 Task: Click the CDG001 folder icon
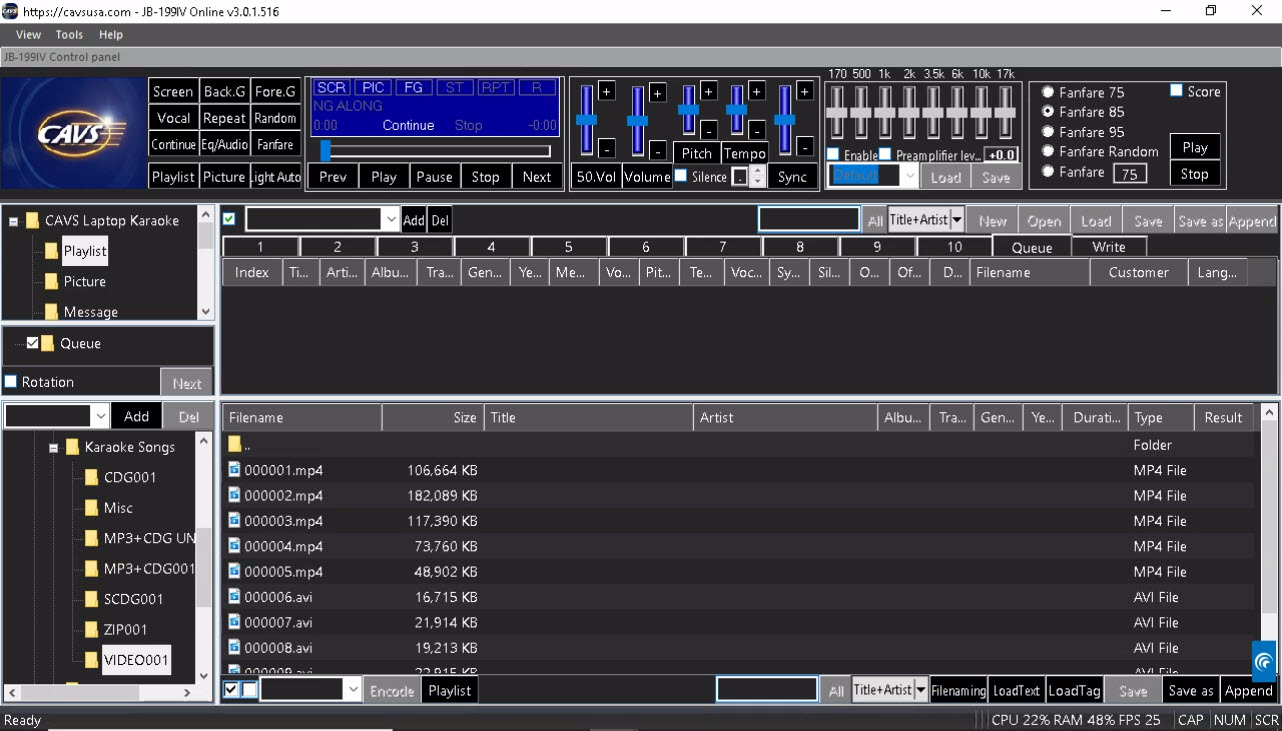click(x=91, y=477)
